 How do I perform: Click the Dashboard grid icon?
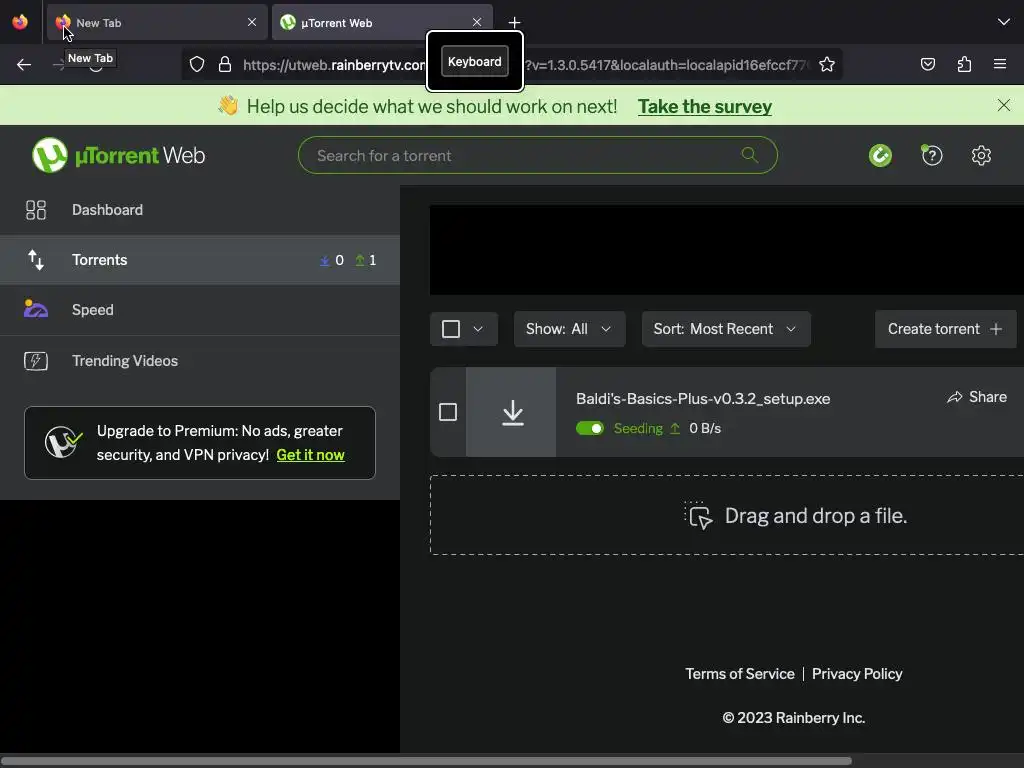[x=36, y=210]
